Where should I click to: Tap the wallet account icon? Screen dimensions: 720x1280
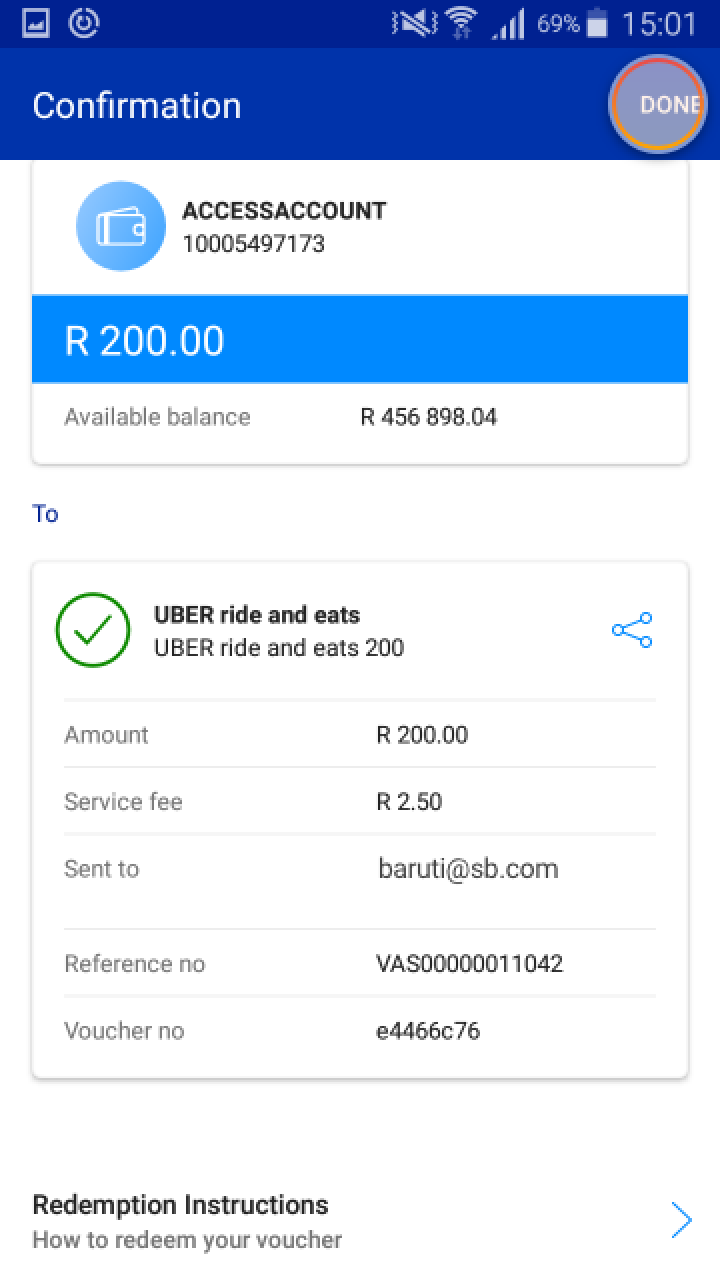[x=121, y=226]
